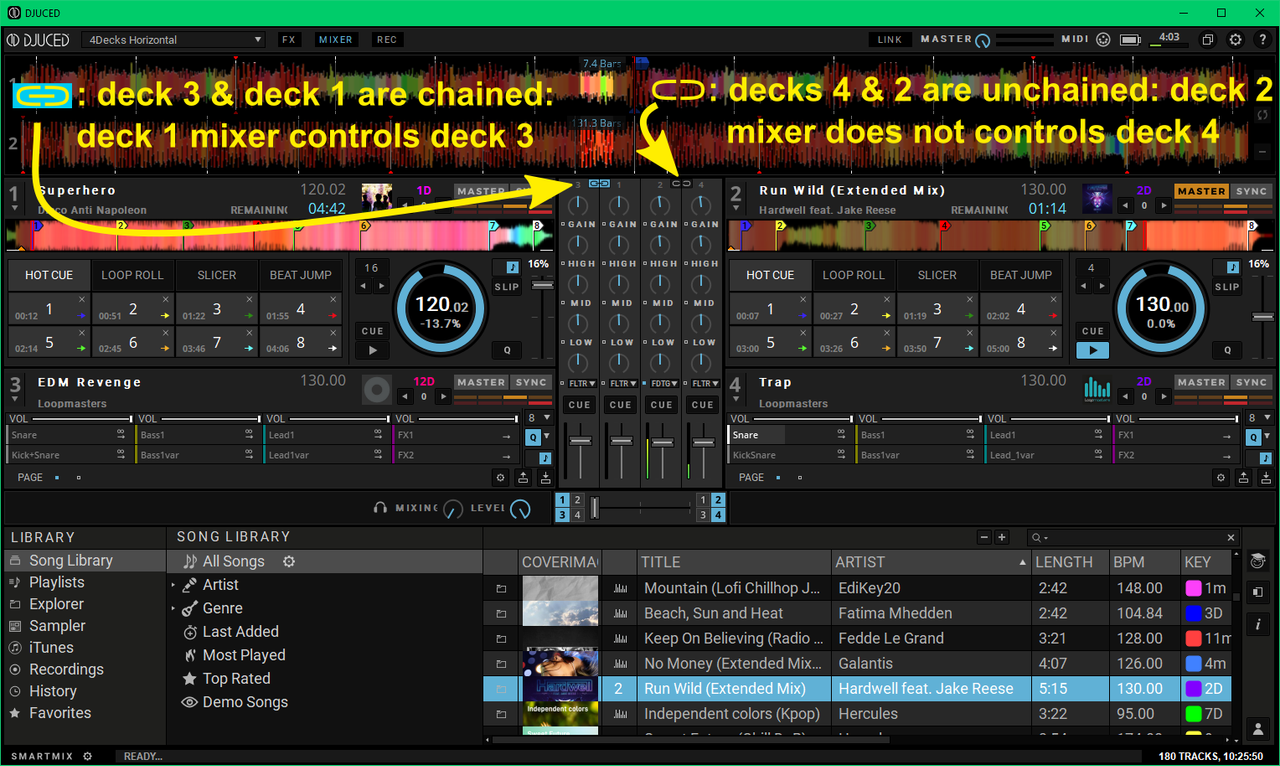Click the multi-window icon in top bar
The height and width of the screenshot is (766, 1280).
(1208, 40)
